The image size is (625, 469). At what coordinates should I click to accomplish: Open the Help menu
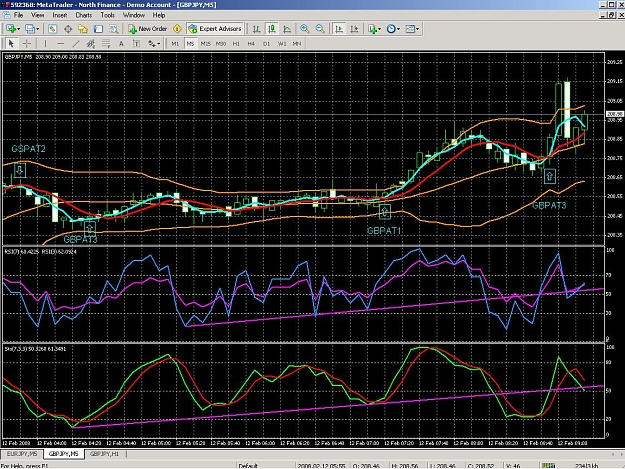pyautogui.click(x=159, y=15)
